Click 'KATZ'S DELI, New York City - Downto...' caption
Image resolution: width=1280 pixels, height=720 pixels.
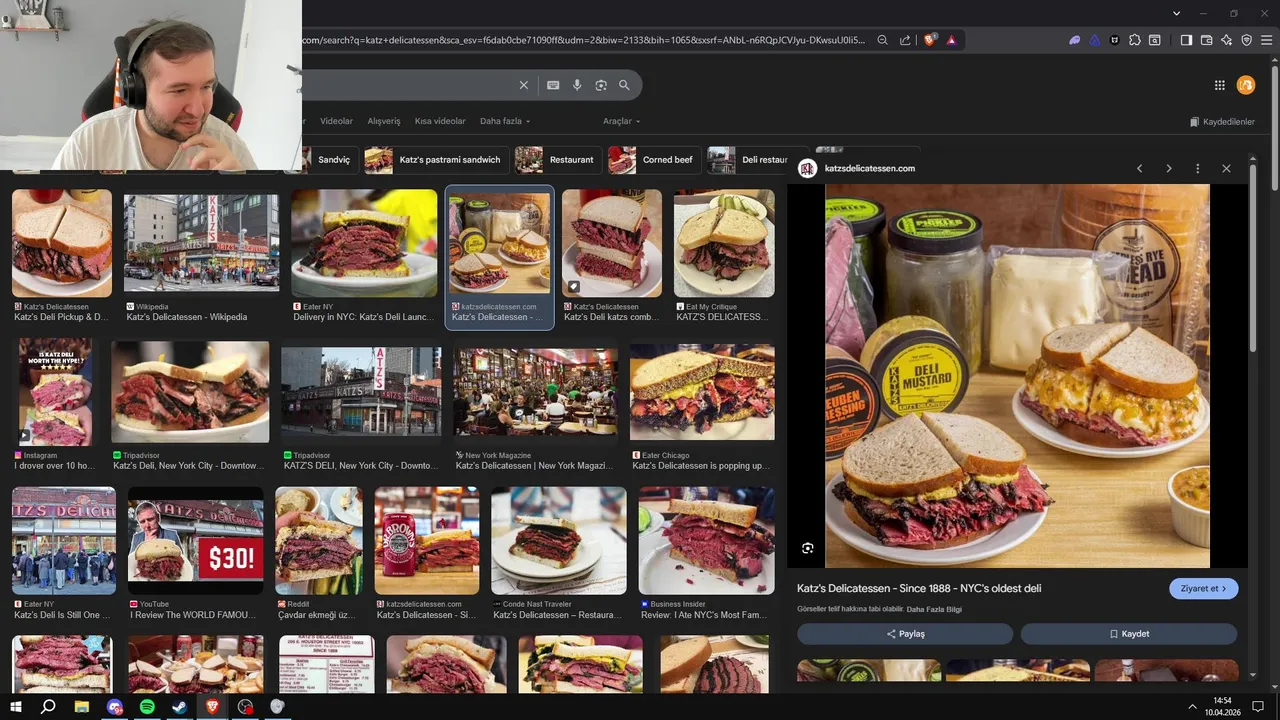coord(361,466)
